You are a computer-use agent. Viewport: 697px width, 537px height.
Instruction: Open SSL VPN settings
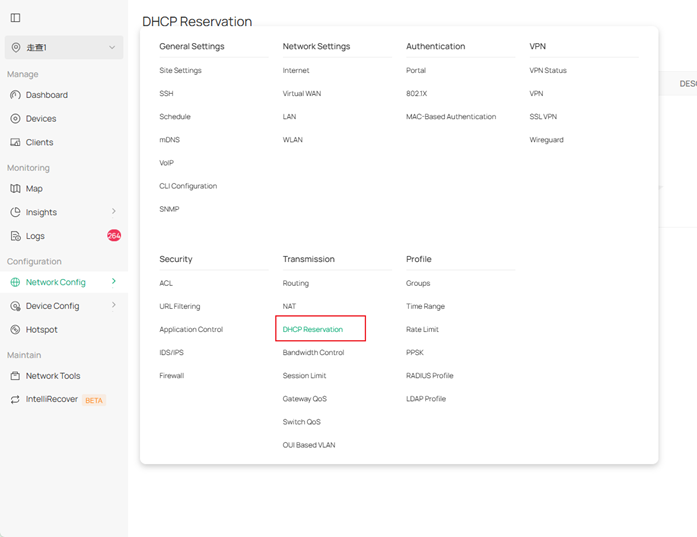coord(543,116)
